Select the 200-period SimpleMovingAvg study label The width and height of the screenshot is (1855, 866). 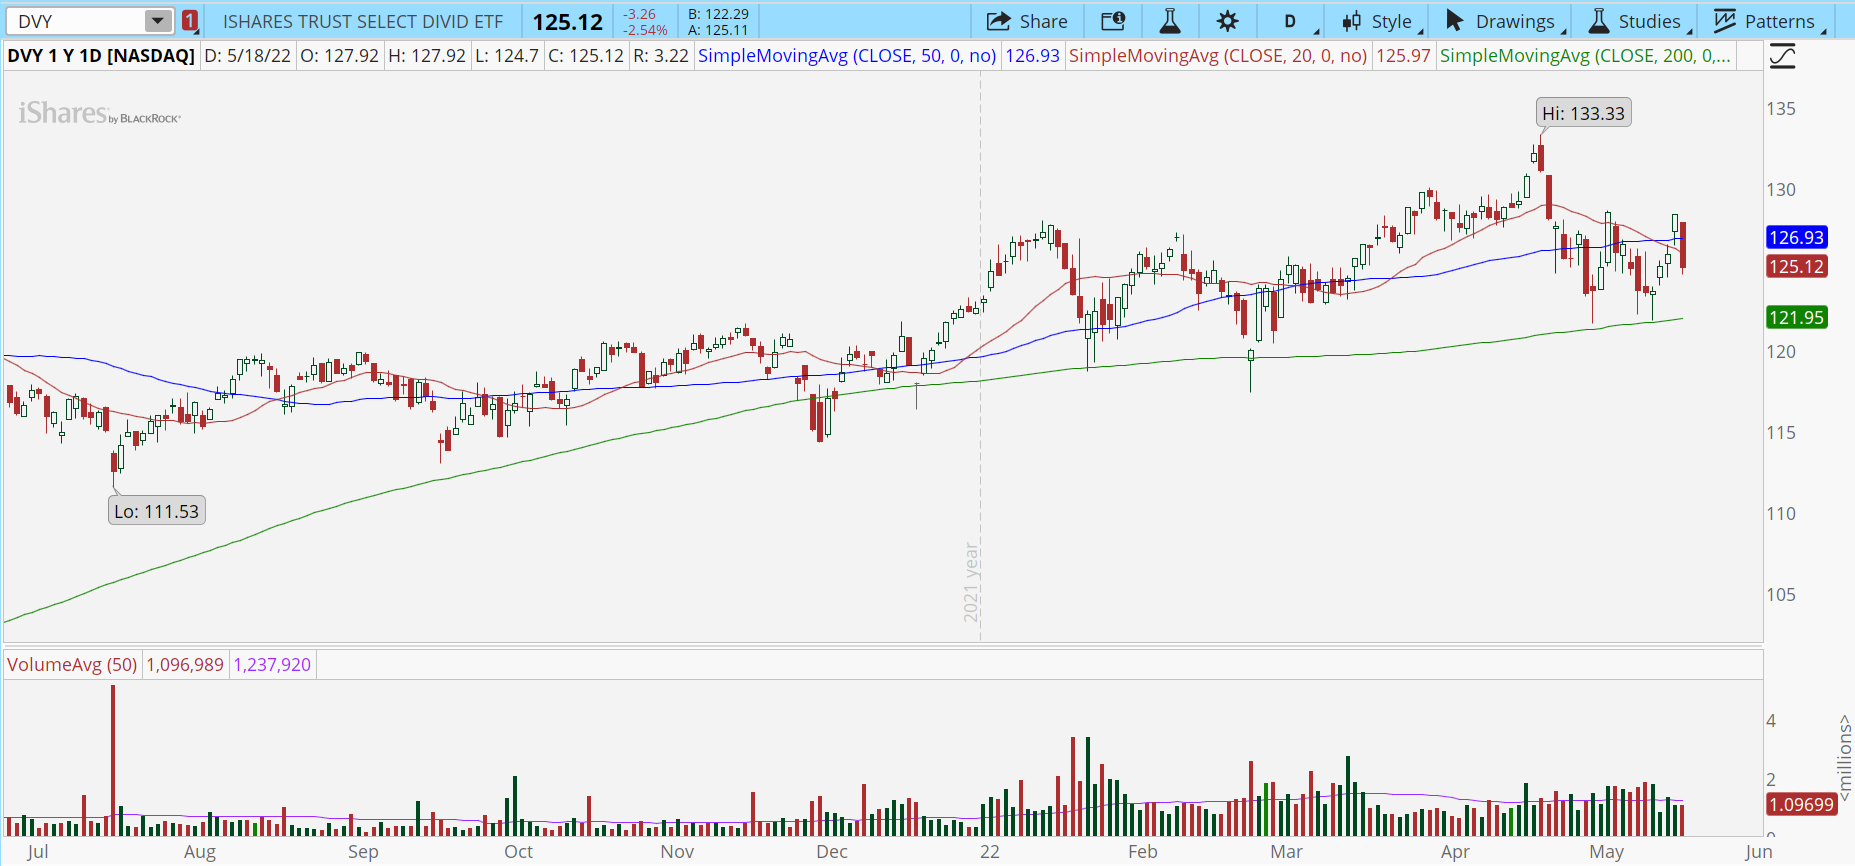[1585, 56]
